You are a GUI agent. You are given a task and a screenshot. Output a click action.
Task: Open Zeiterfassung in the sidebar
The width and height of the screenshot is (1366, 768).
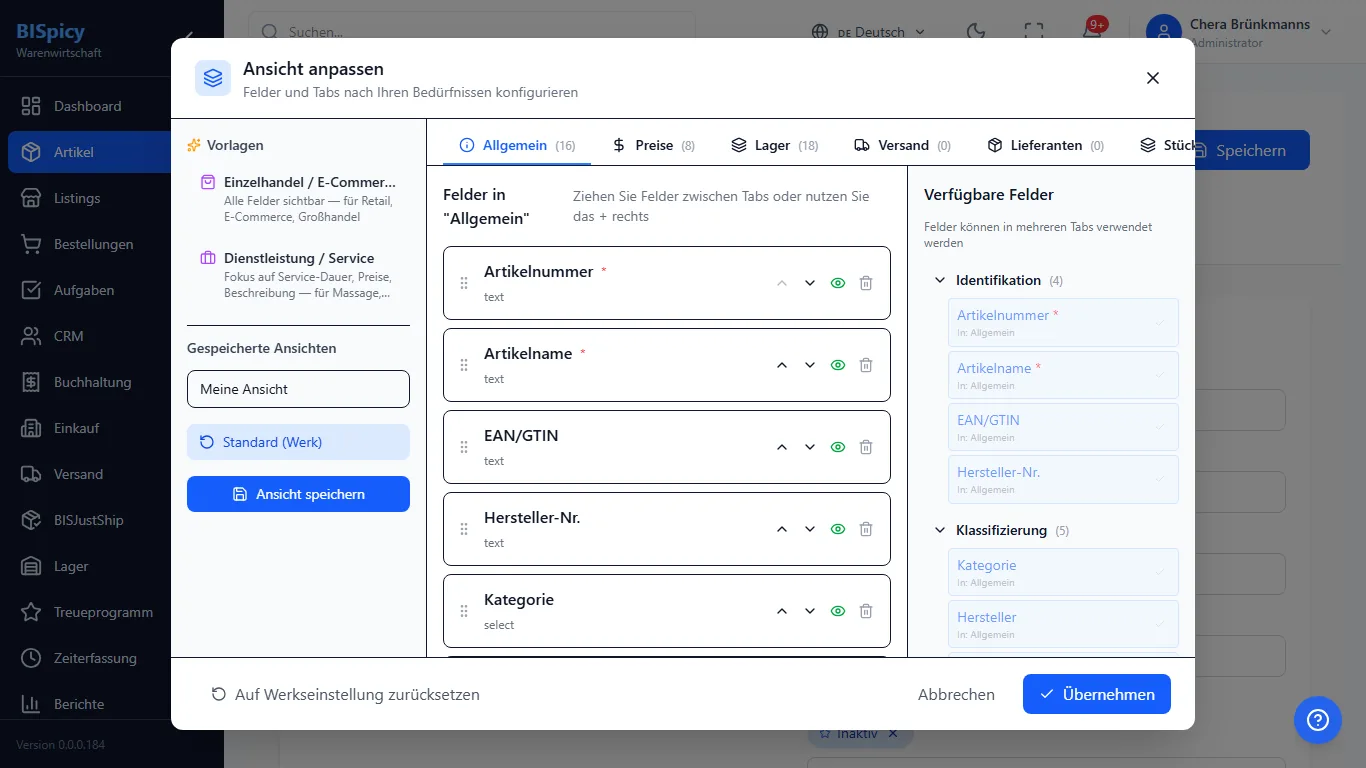[x=112, y=658]
